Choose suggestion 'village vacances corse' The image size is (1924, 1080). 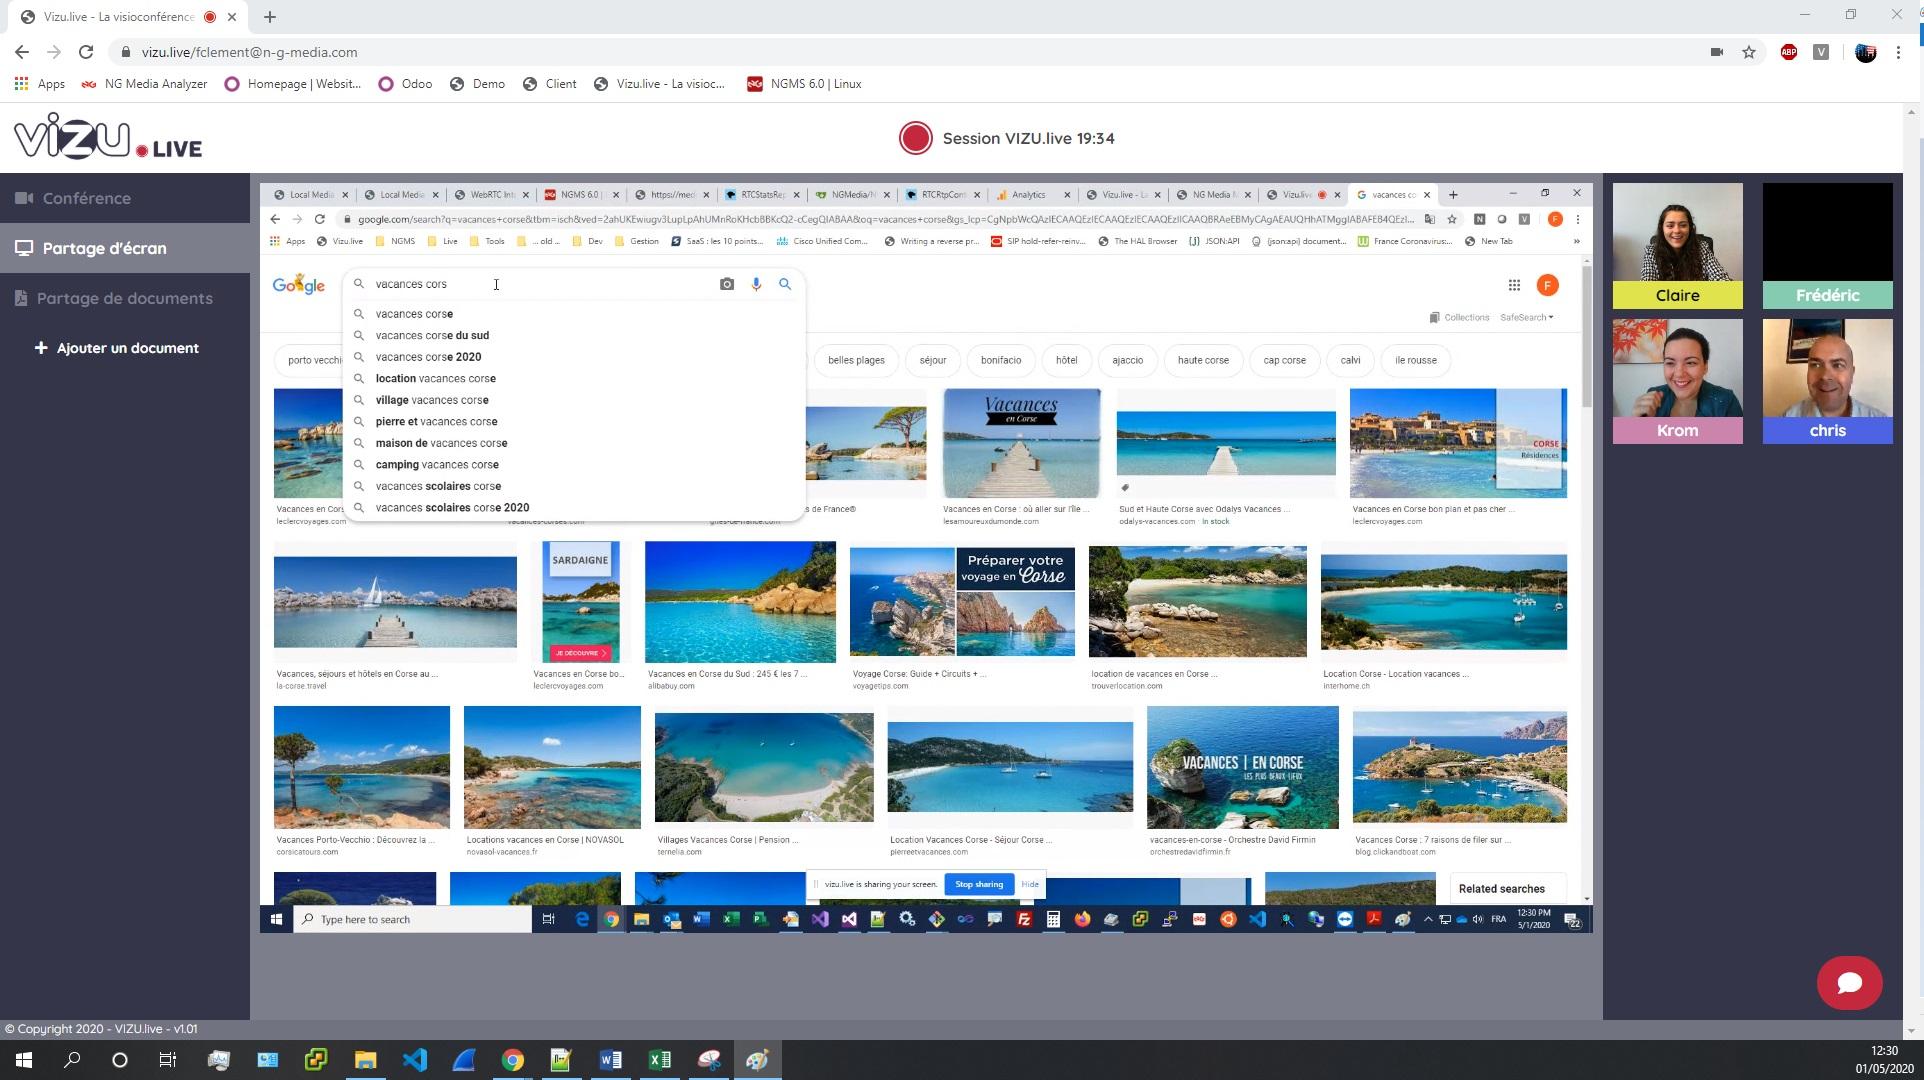pos(574,400)
